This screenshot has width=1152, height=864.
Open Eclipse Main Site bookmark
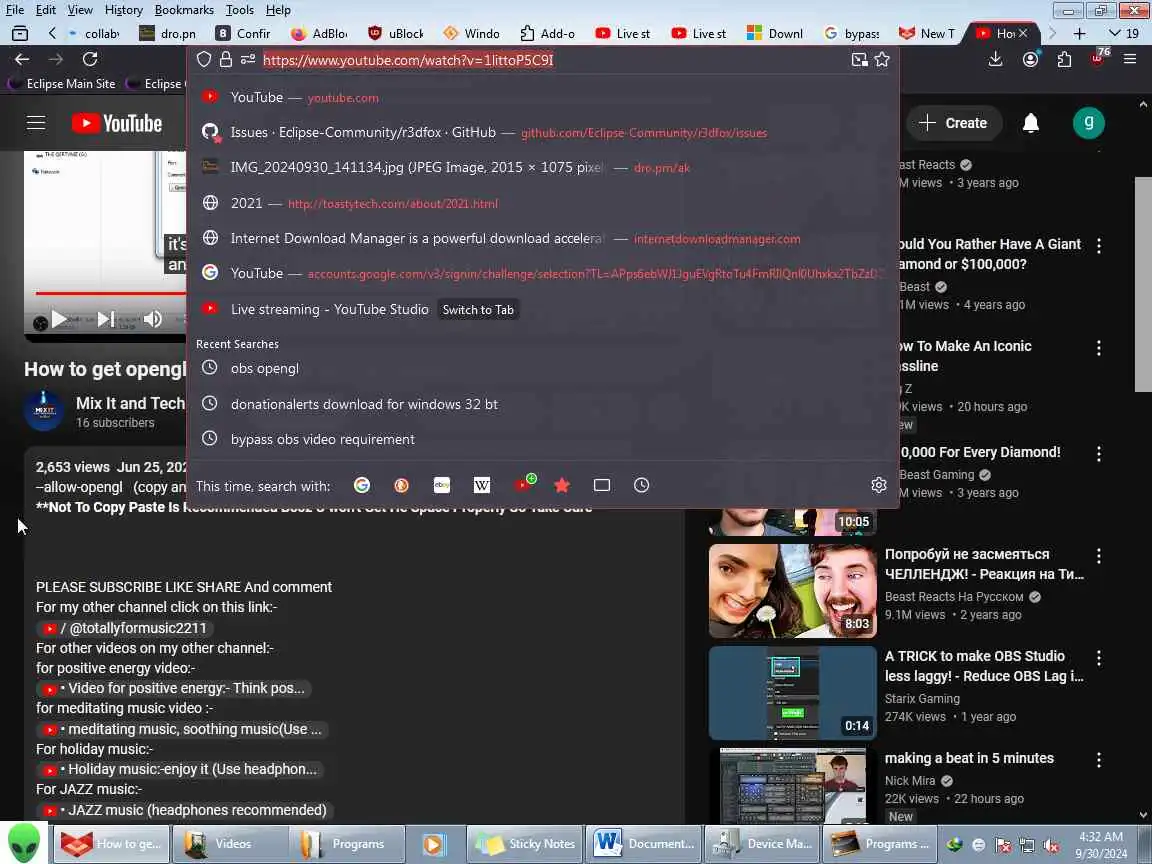click(62, 84)
